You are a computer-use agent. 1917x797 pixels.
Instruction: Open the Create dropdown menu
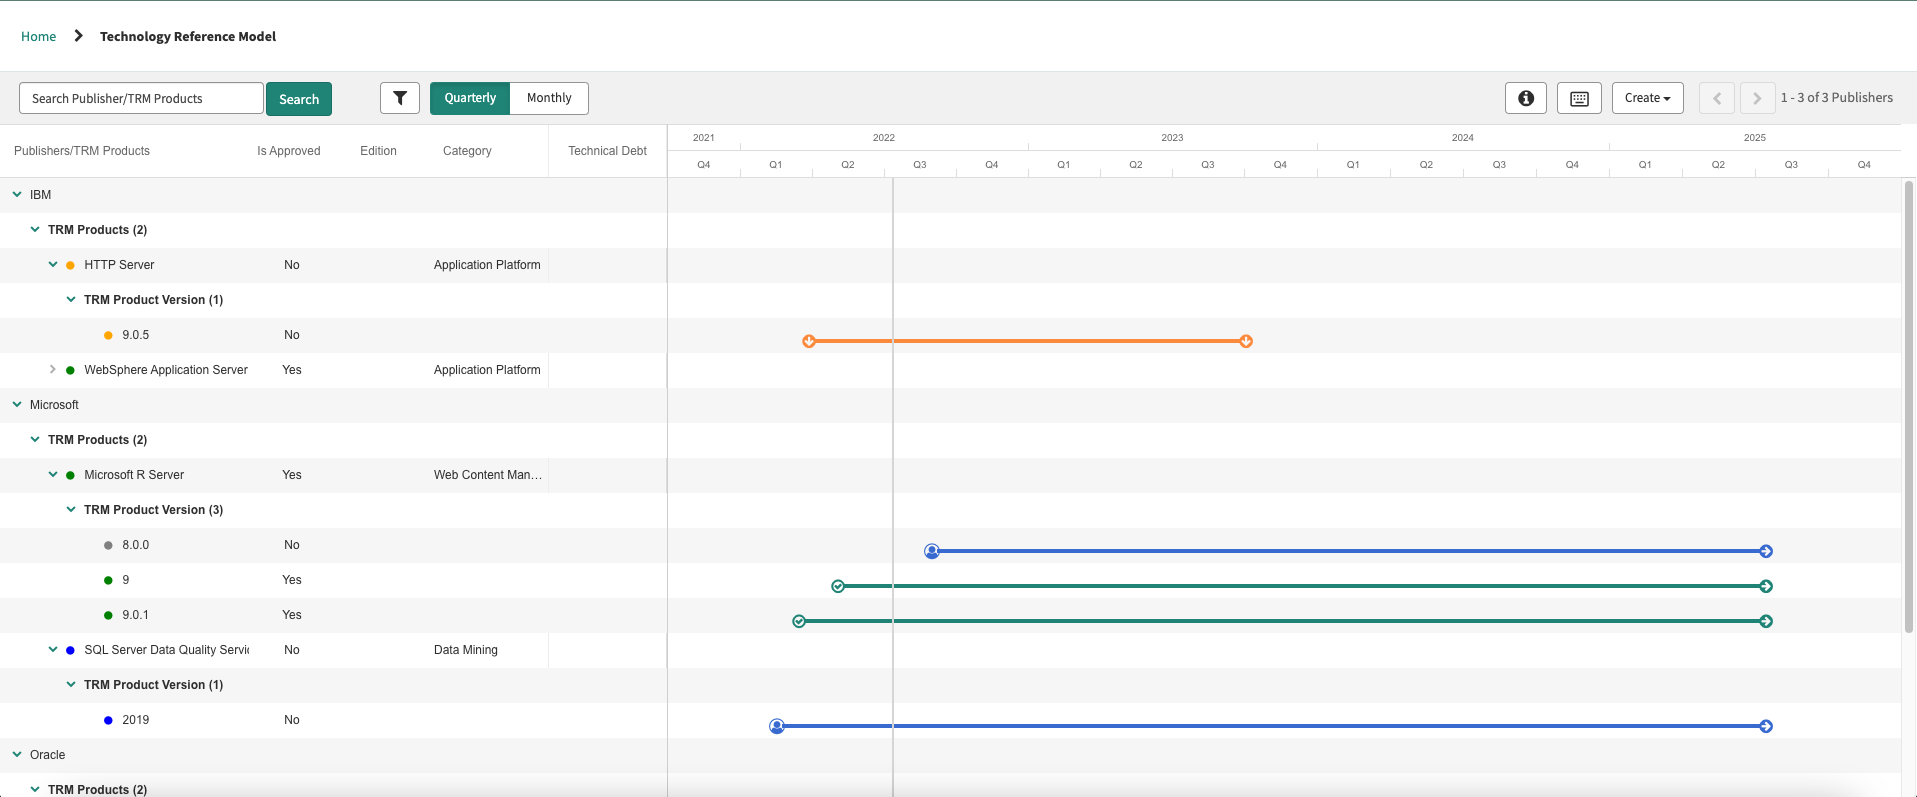1647,98
